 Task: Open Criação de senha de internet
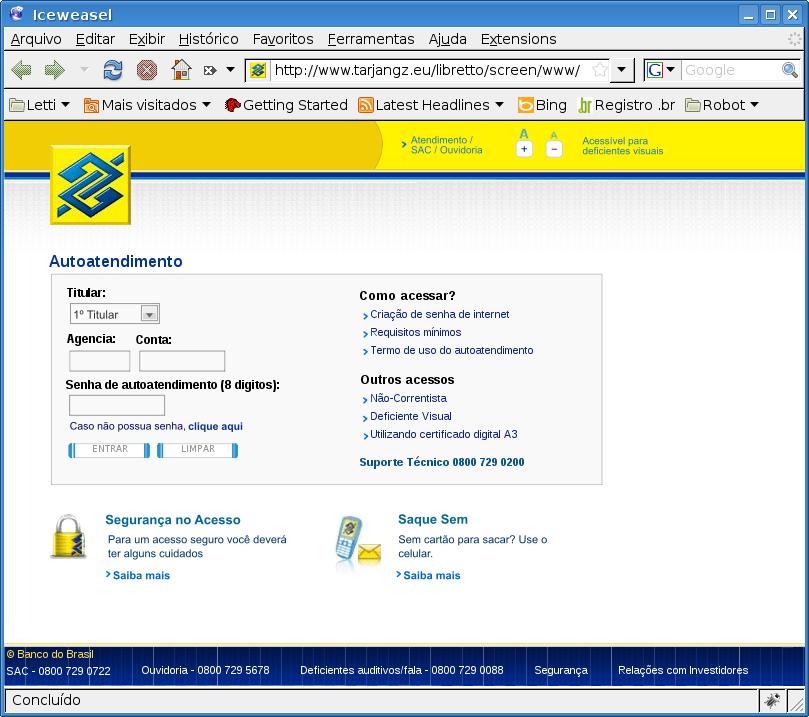pyautogui.click(x=440, y=314)
